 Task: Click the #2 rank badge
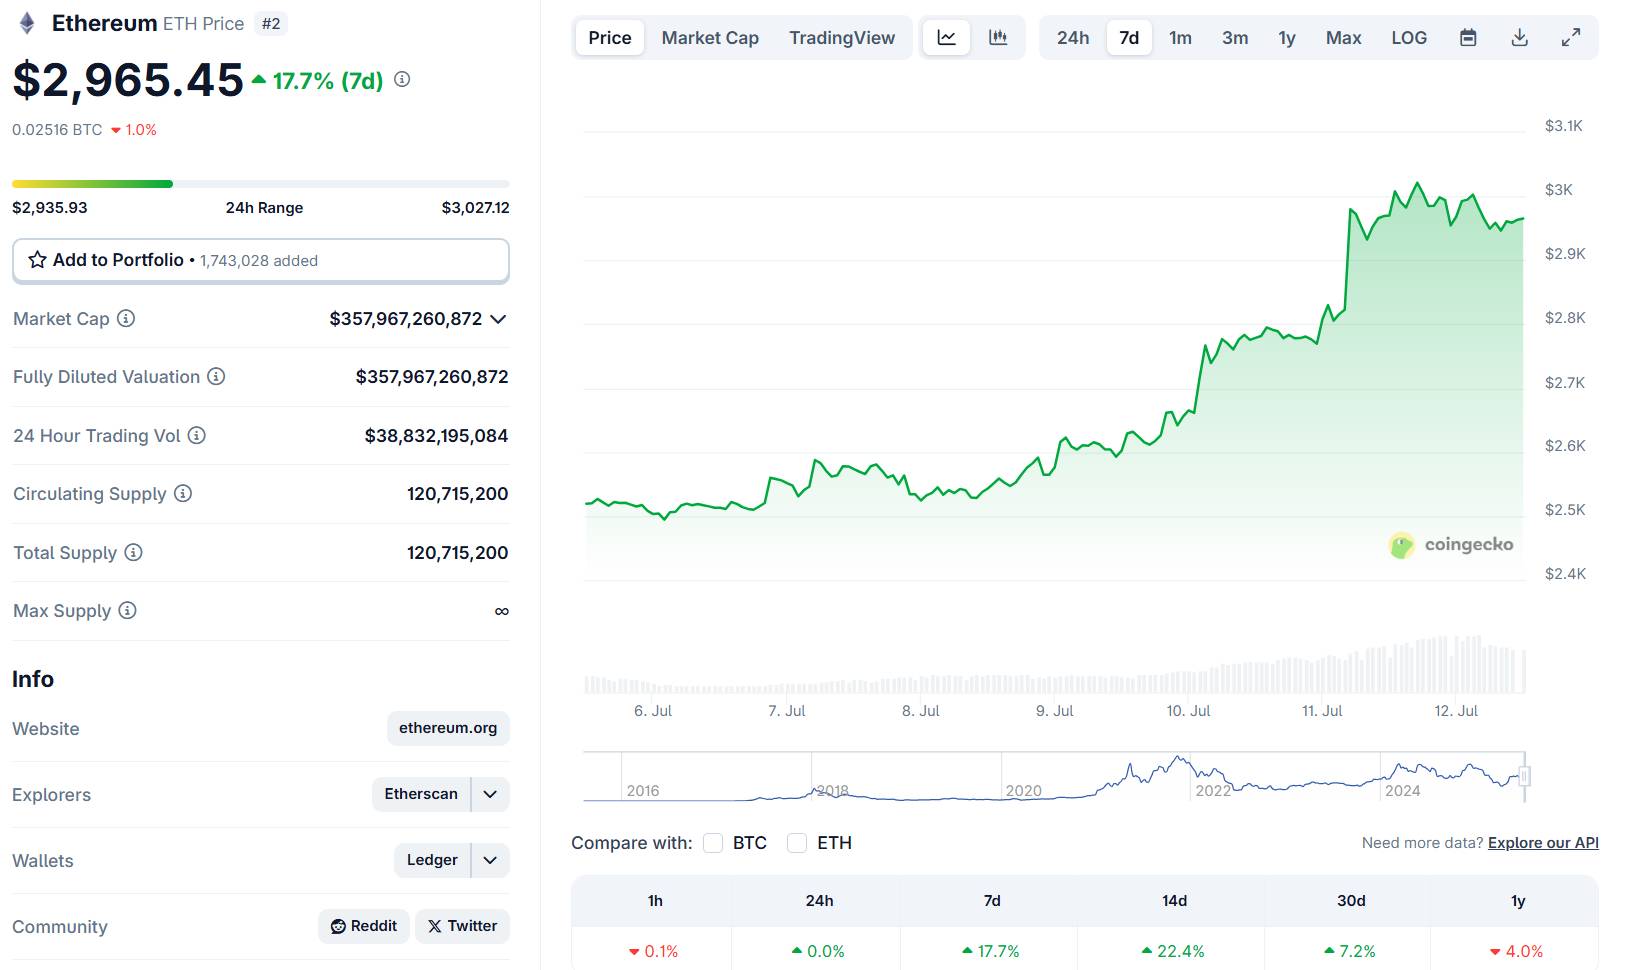click(x=271, y=23)
